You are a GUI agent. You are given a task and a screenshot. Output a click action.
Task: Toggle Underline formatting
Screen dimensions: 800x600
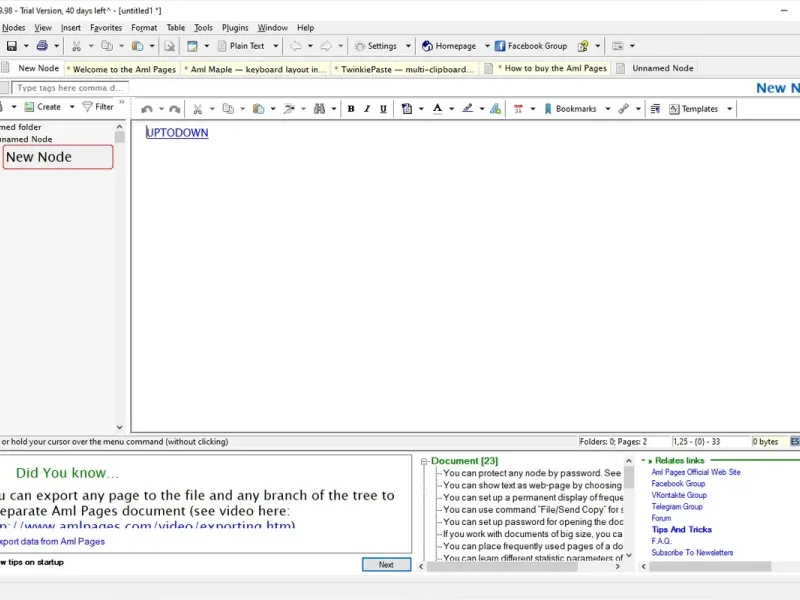pos(383,108)
